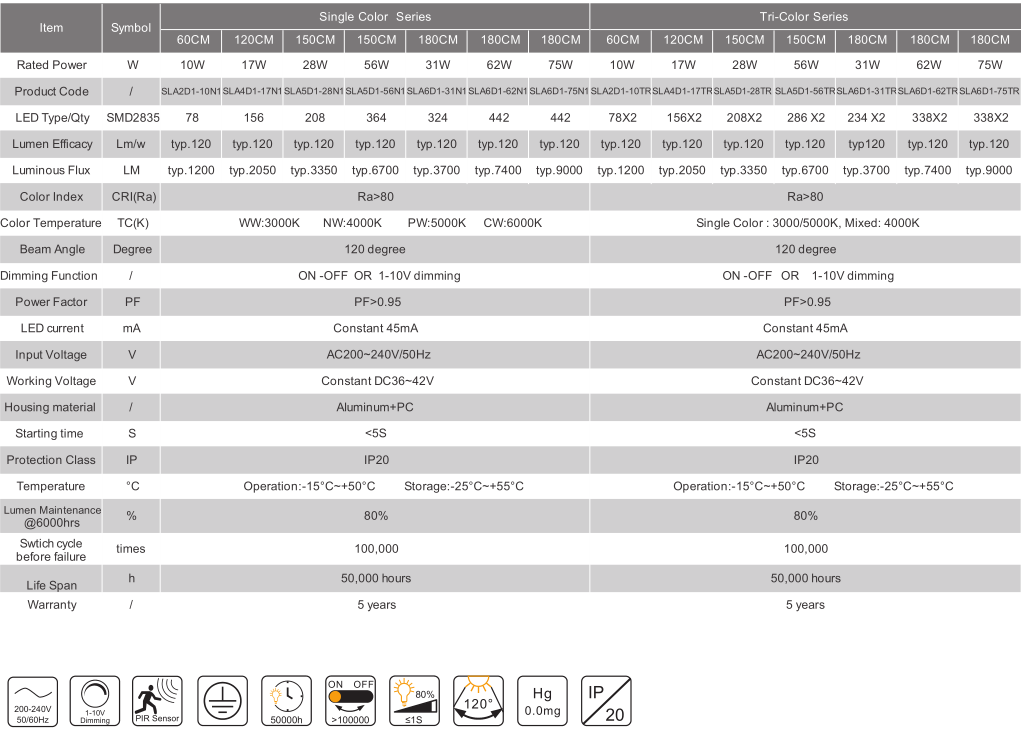This screenshot has height=732, width=1021.
Task: Click the Warranty row label
Action: pos(52,605)
